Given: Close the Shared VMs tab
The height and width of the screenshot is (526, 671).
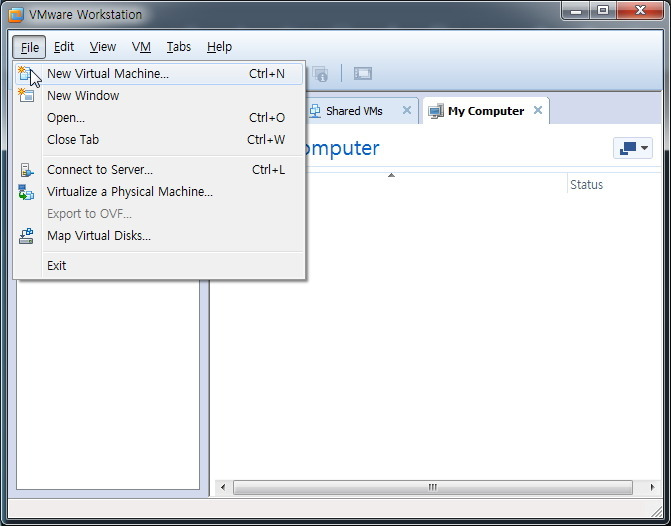Looking at the screenshot, I should 407,110.
